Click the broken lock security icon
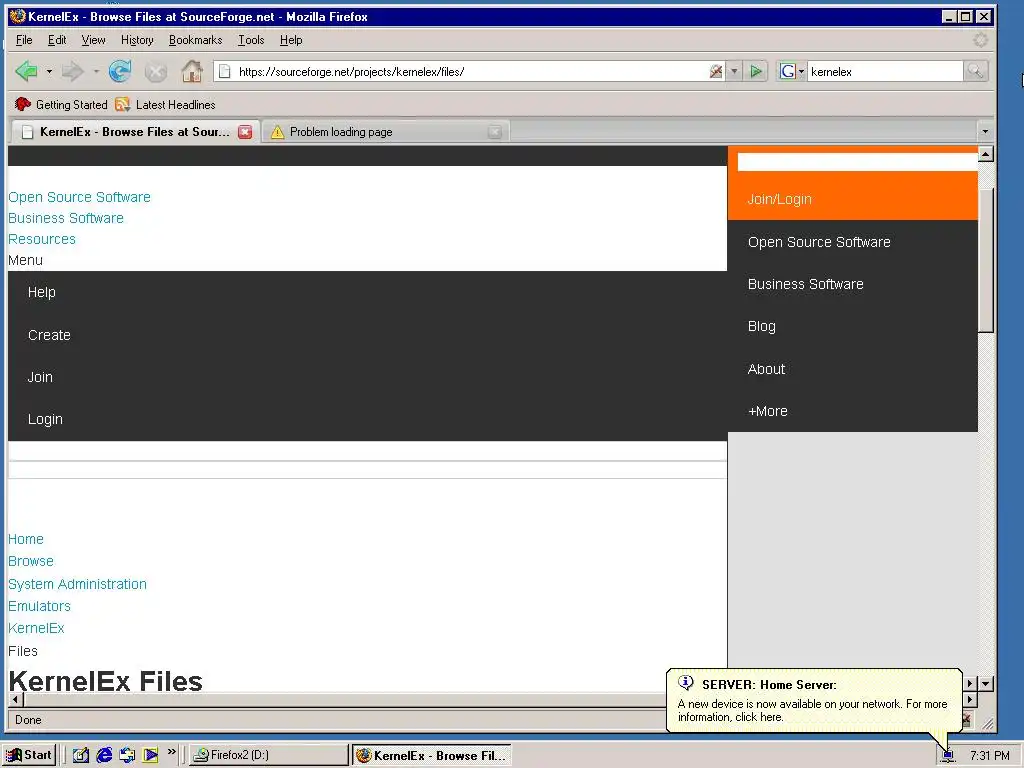This screenshot has width=1024, height=768. pos(716,71)
